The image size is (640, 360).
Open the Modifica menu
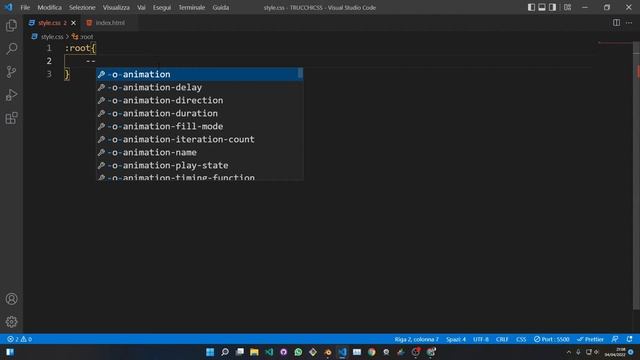click(x=49, y=7)
